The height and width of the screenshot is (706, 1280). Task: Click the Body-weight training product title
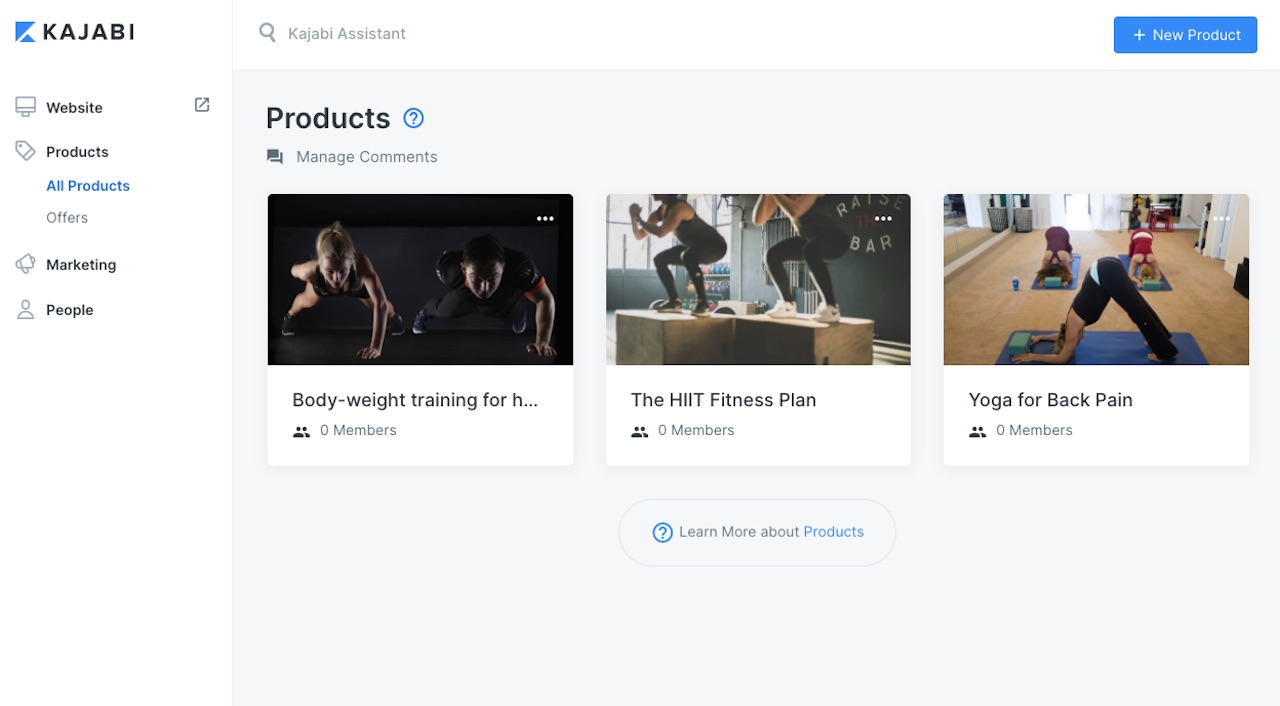(x=415, y=399)
